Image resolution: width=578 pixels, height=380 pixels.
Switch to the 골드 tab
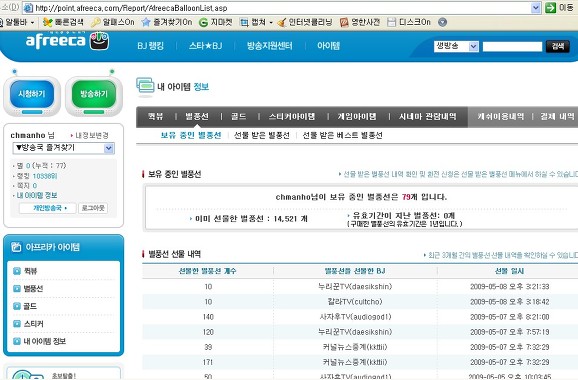238,116
